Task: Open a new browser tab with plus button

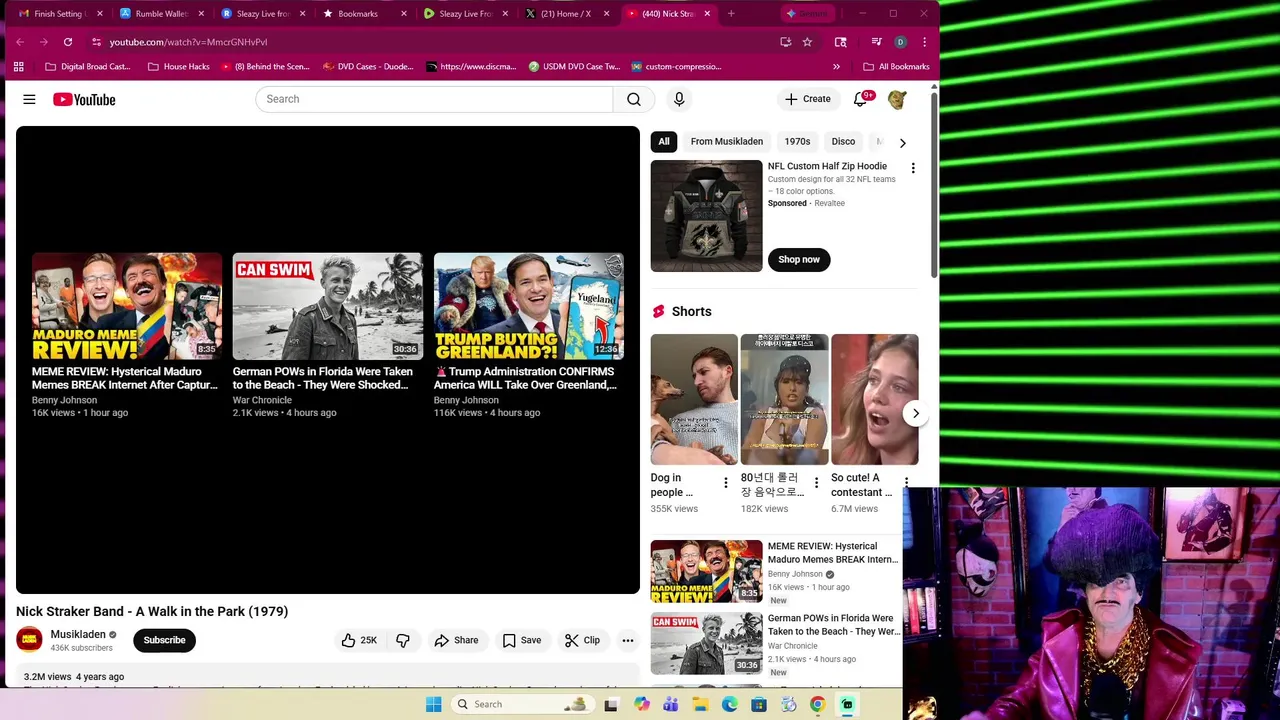Action: click(731, 14)
